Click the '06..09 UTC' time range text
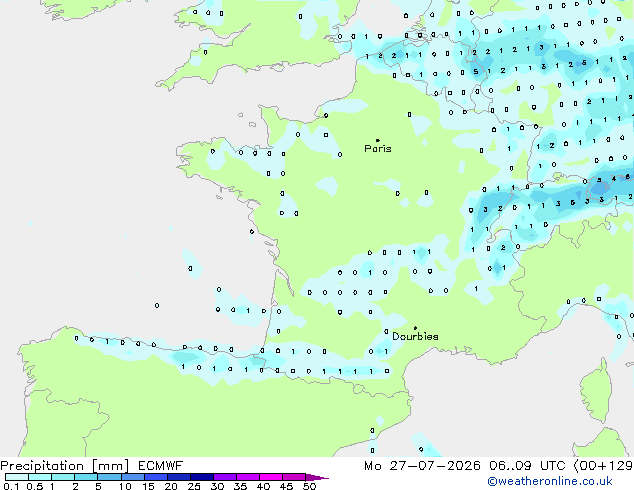The image size is (634, 490). point(527,466)
